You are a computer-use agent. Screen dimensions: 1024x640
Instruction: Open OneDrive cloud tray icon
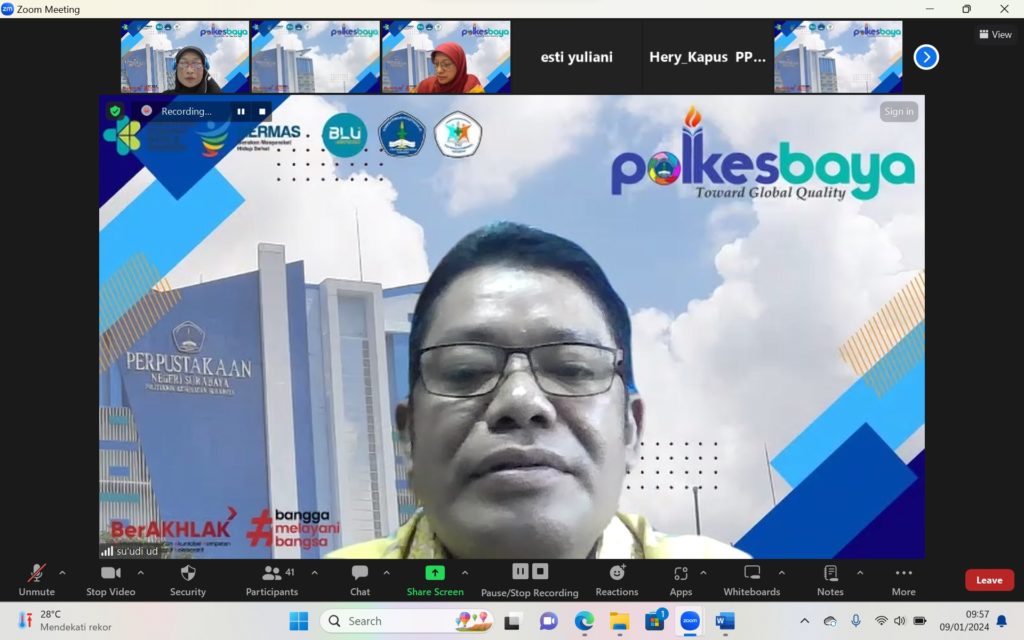click(x=830, y=621)
